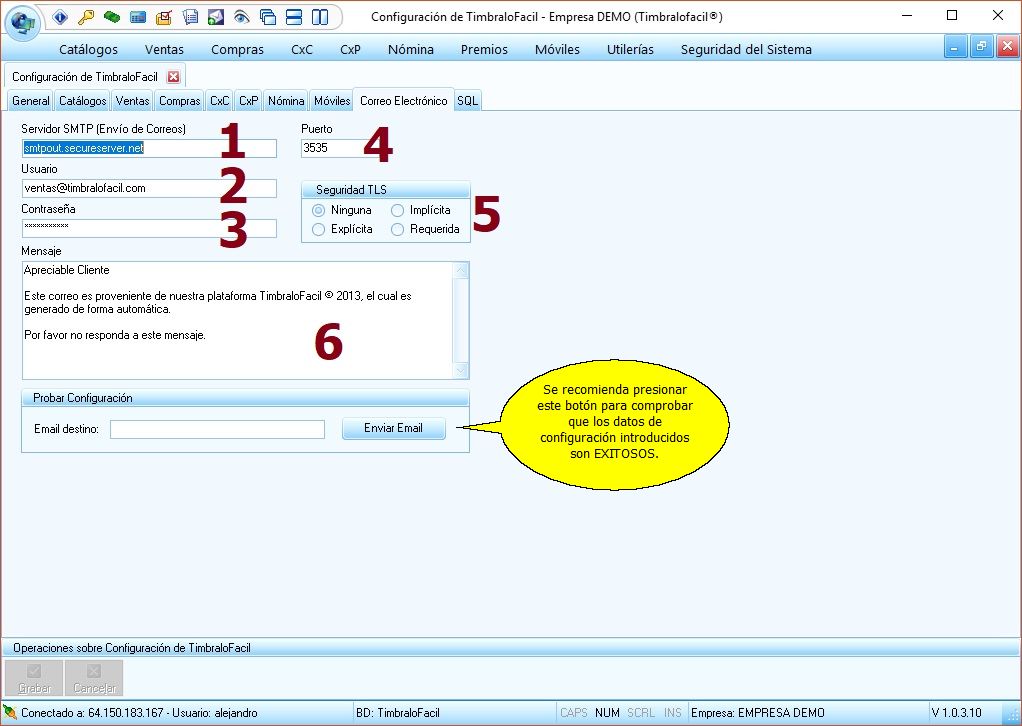Click the Grabar button
The width and height of the screenshot is (1022, 726).
[34, 678]
